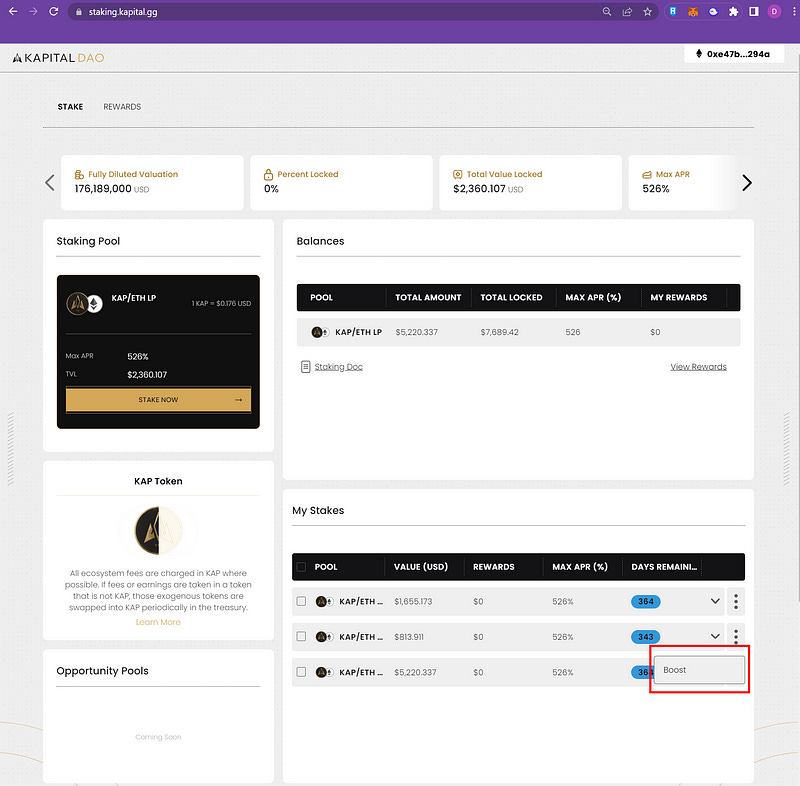Open the browser zoom magnifier icon
The image size is (800, 786).
(607, 11)
